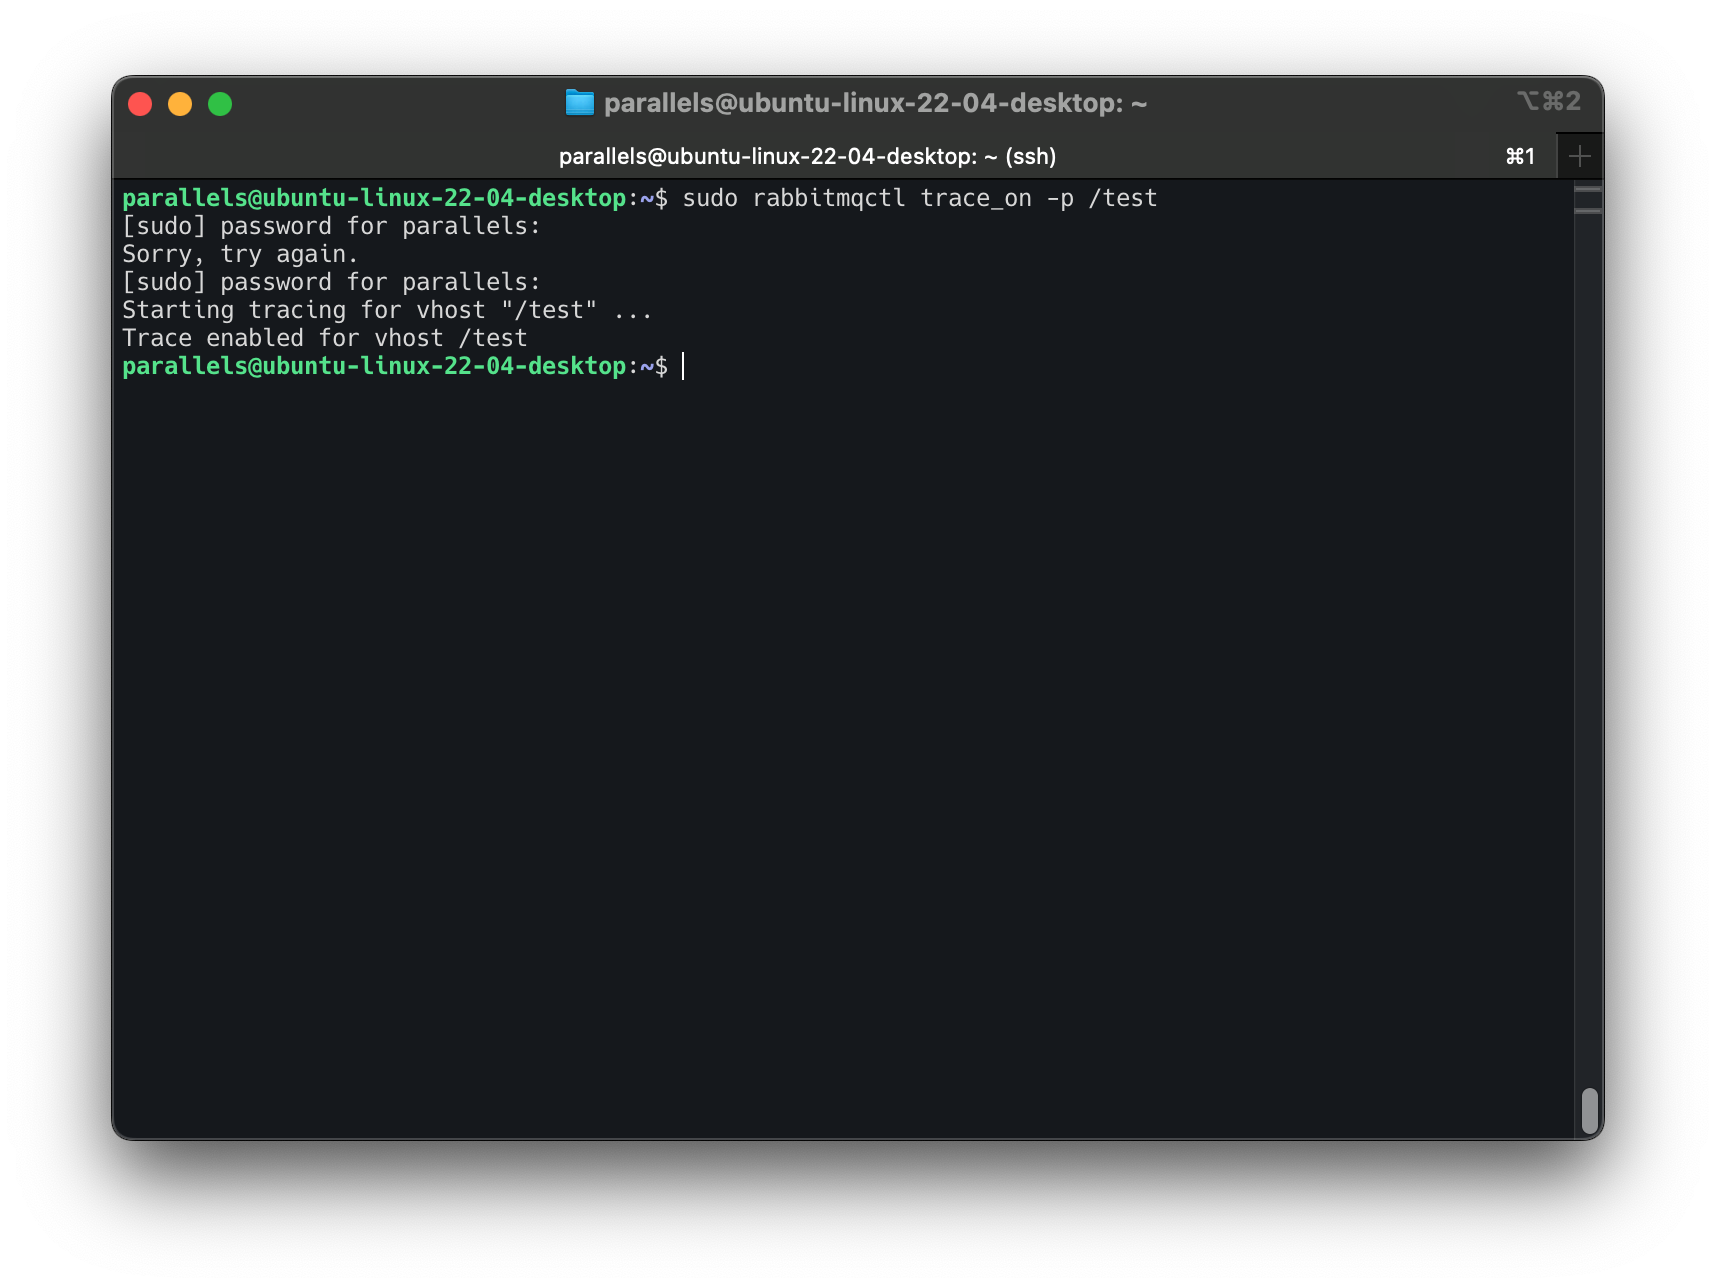
Task: Click the top scrollbar area near the tab bar
Action: point(1586,200)
